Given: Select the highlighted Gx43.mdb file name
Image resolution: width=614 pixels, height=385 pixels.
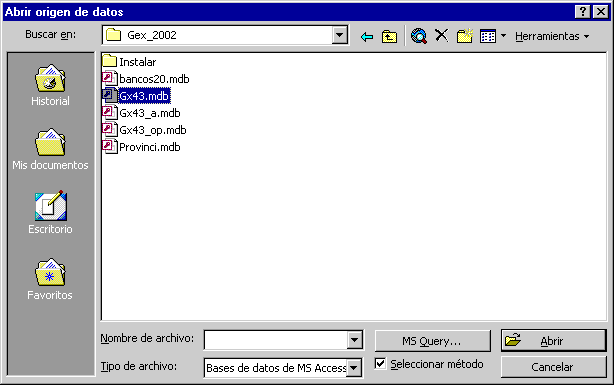Looking at the screenshot, I should [144, 96].
